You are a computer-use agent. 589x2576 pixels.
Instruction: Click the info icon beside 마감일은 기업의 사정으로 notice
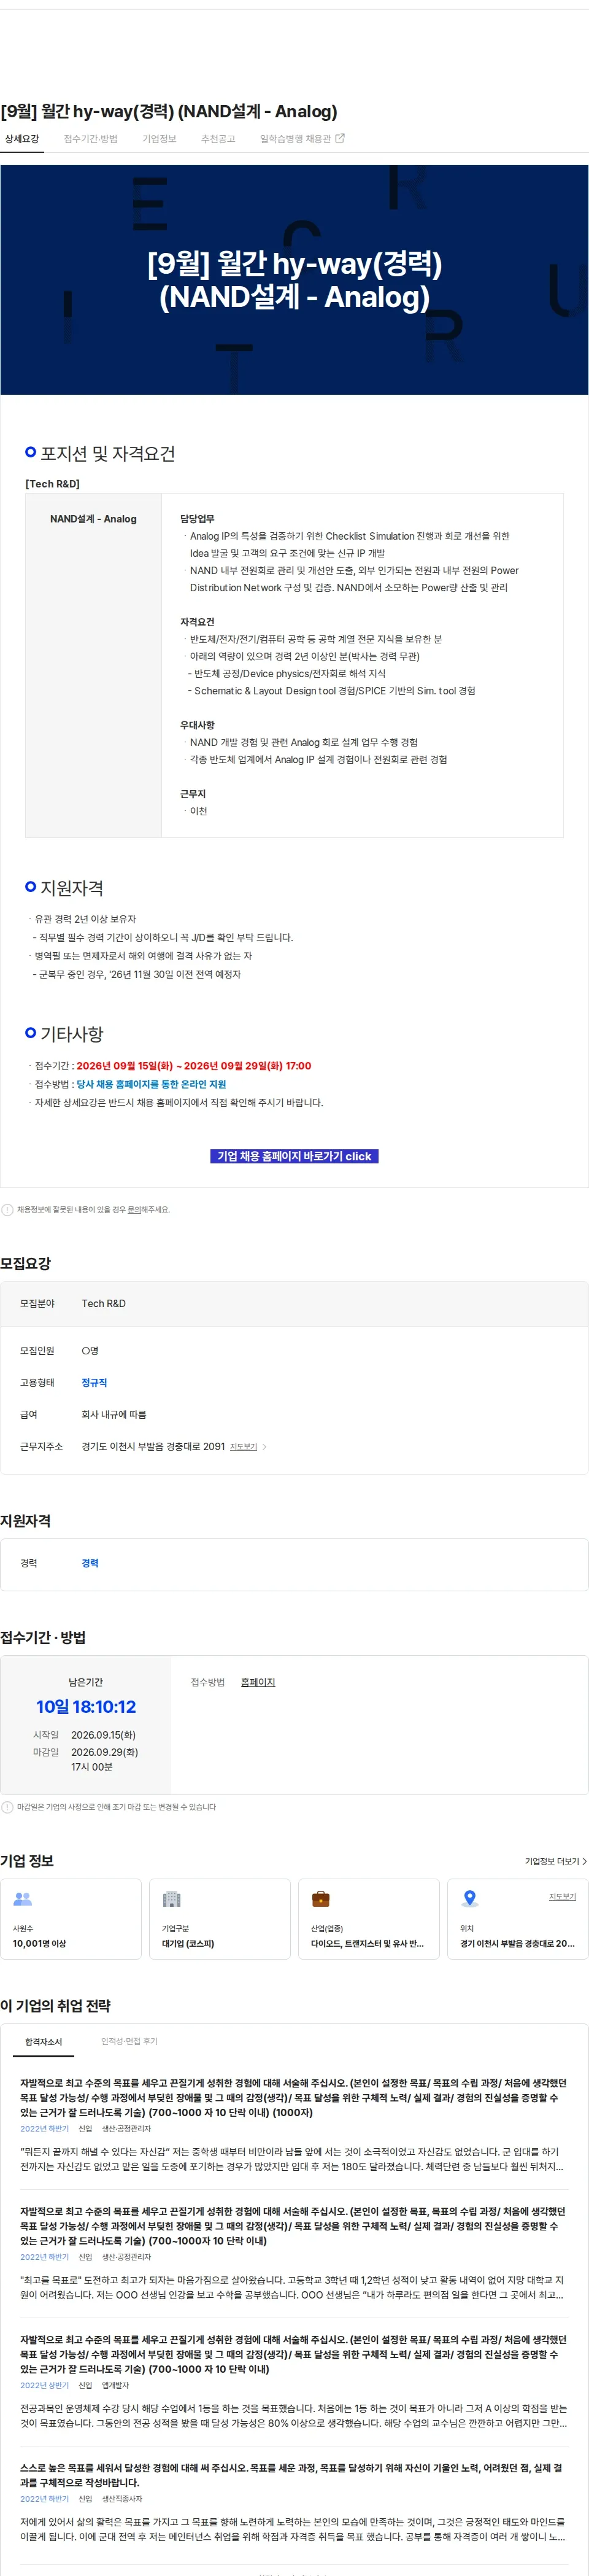tap(7, 1807)
